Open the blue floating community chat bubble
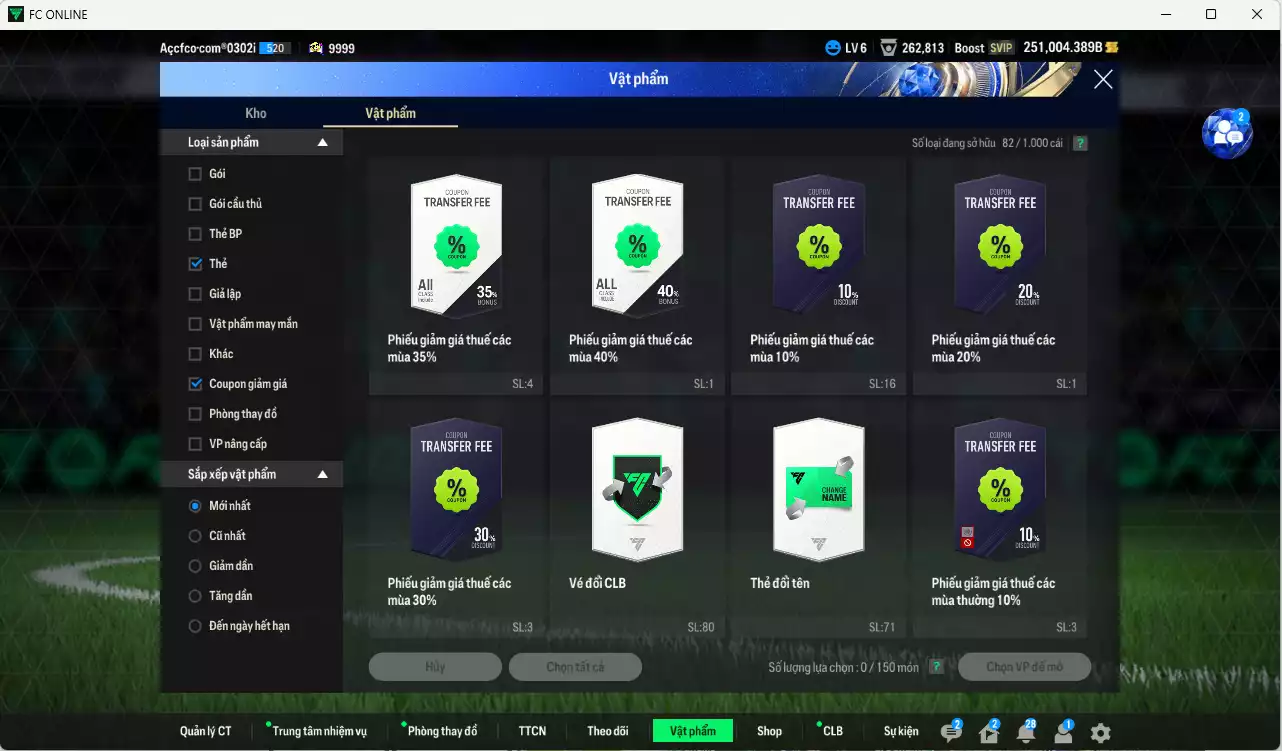This screenshot has width=1282, height=751. pos(1226,134)
